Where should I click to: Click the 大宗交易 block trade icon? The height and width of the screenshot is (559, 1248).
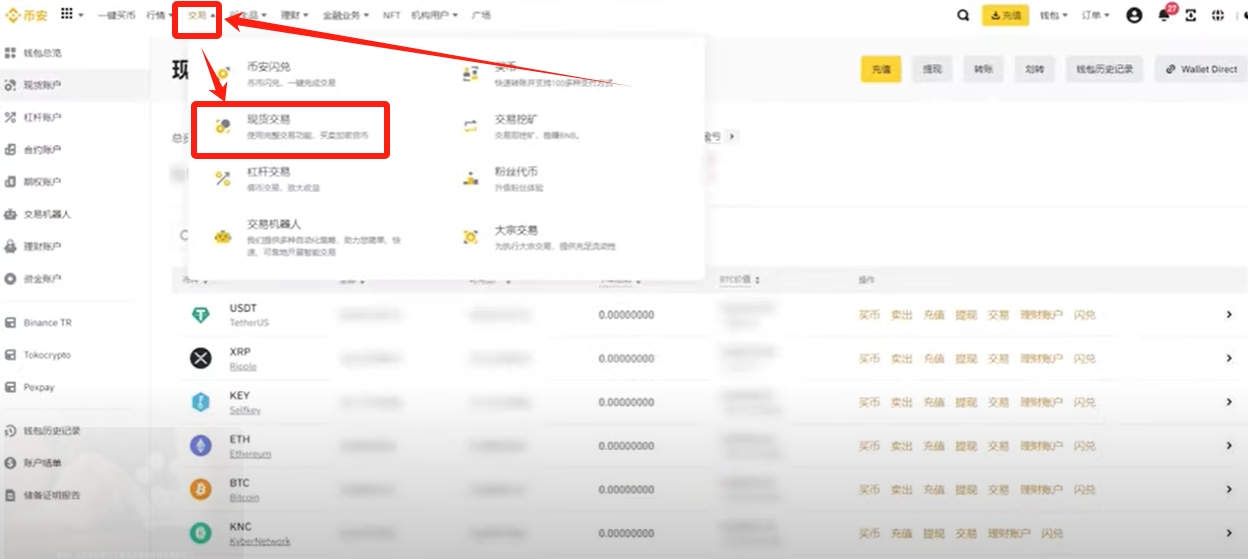[x=471, y=236]
